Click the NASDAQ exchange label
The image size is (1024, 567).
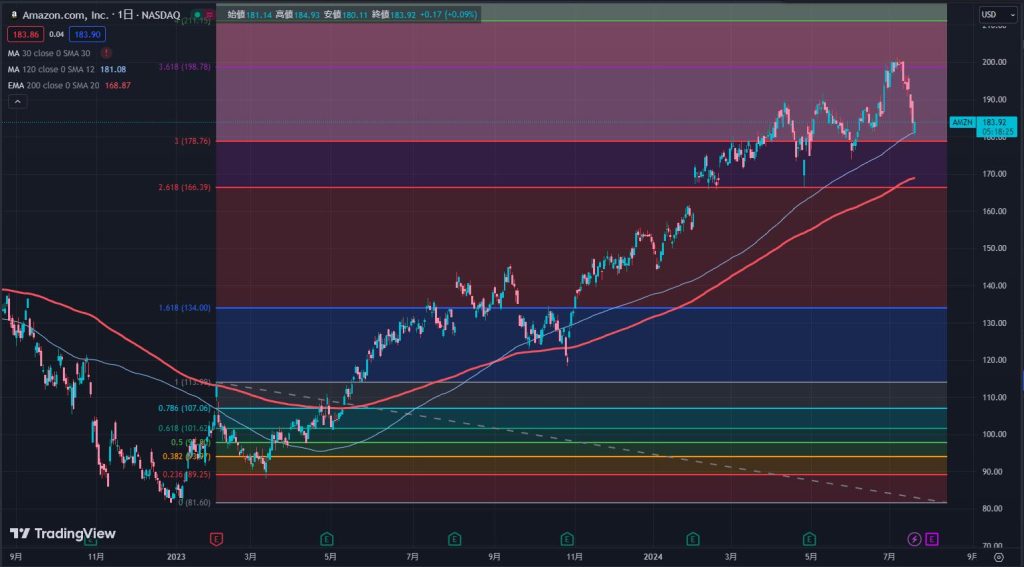click(x=161, y=15)
